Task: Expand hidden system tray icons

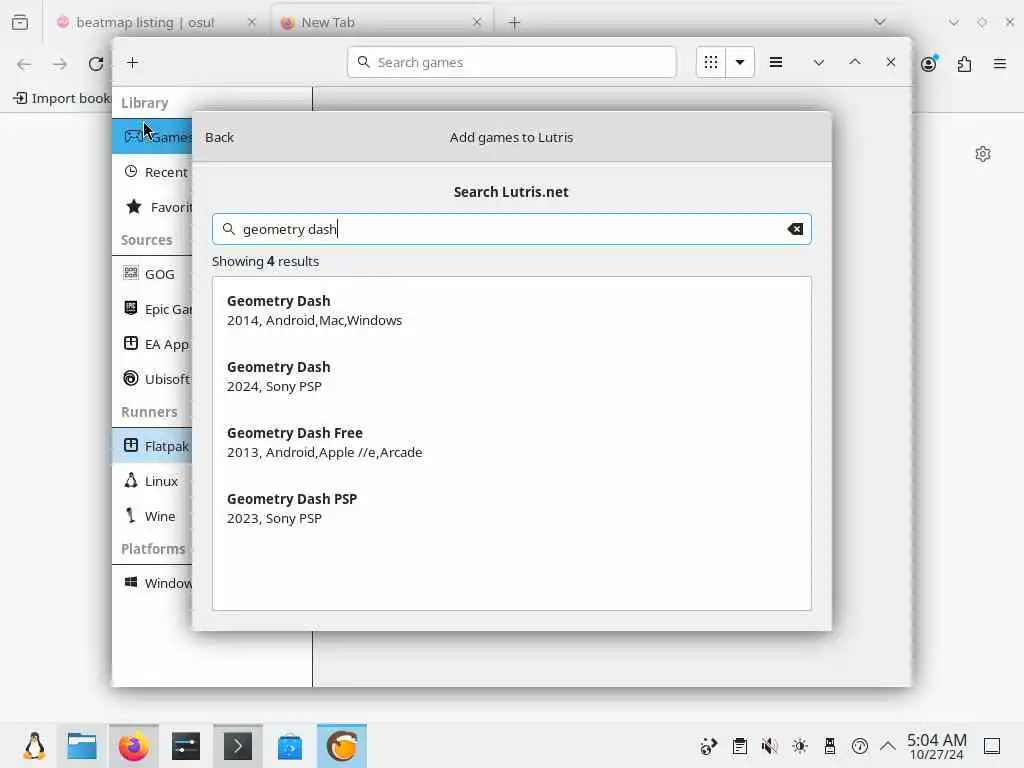Action: (888, 746)
